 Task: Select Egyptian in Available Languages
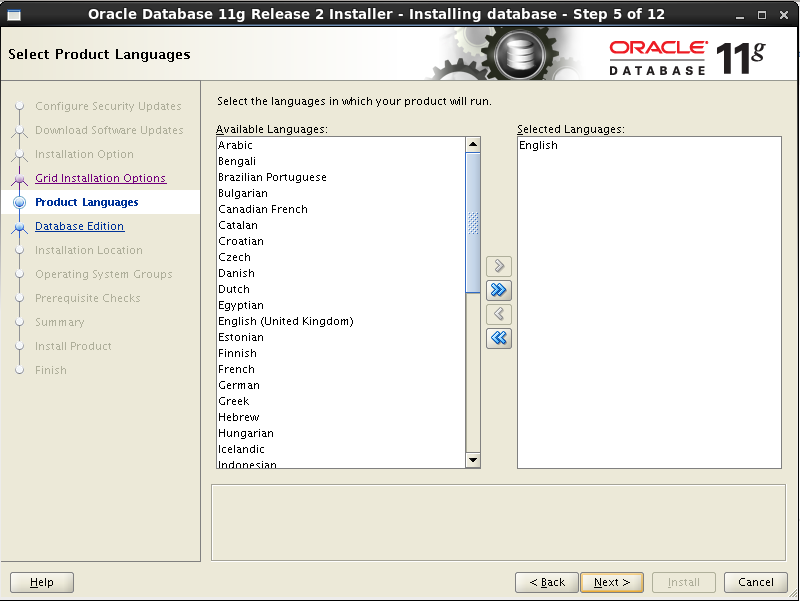341,305
